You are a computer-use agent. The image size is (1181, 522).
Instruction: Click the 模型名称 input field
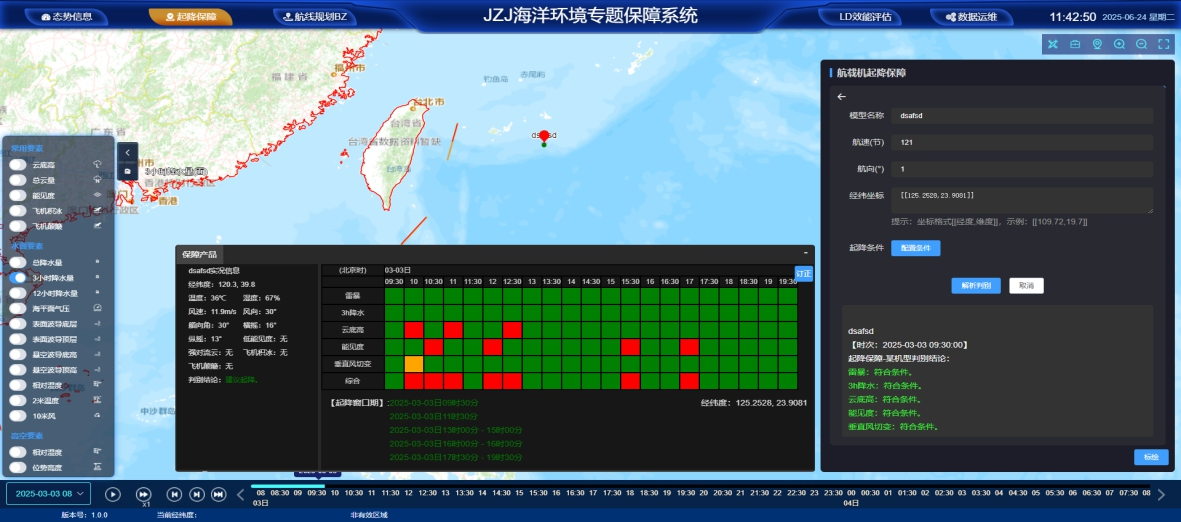pos(1021,115)
